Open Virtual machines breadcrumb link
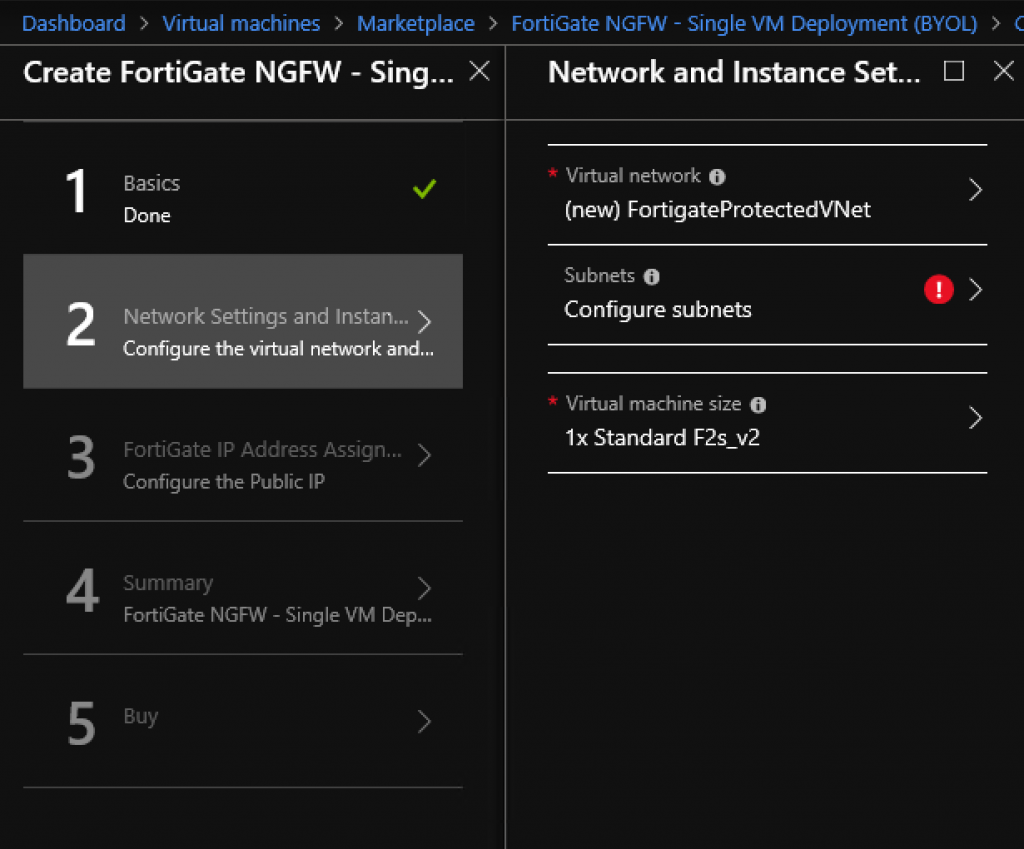 click(242, 24)
